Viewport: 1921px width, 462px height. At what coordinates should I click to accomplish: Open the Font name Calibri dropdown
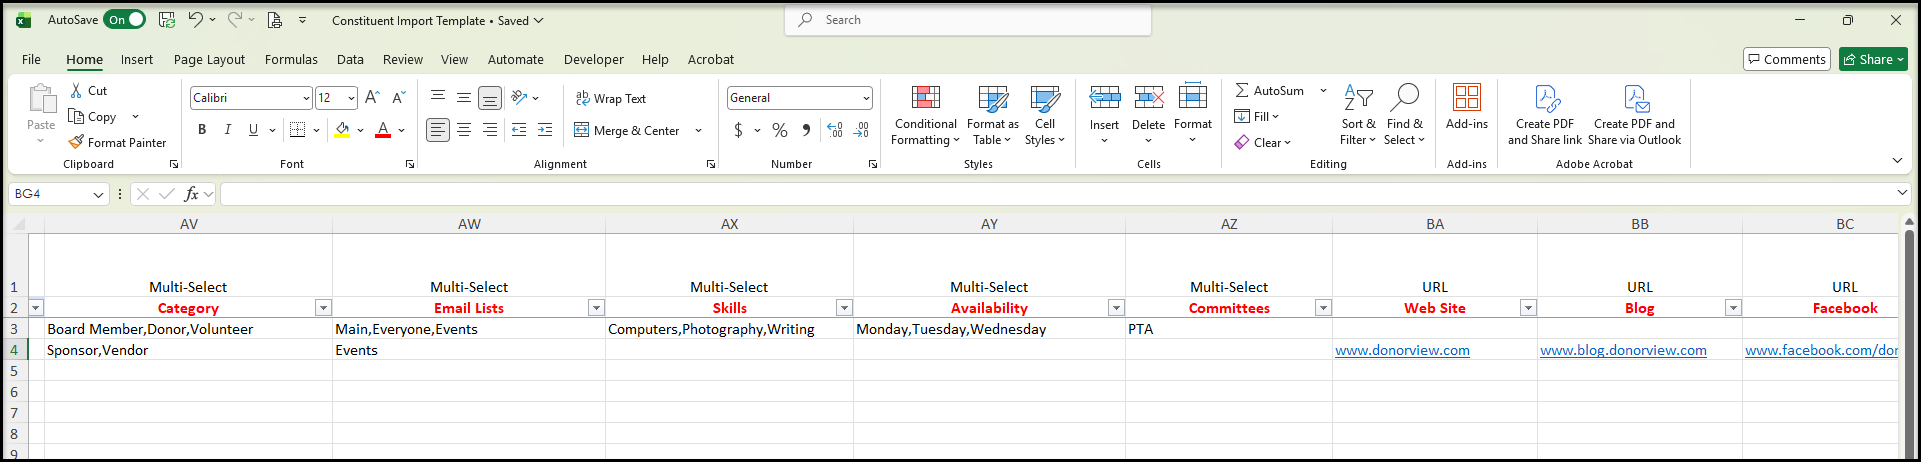tap(306, 98)
